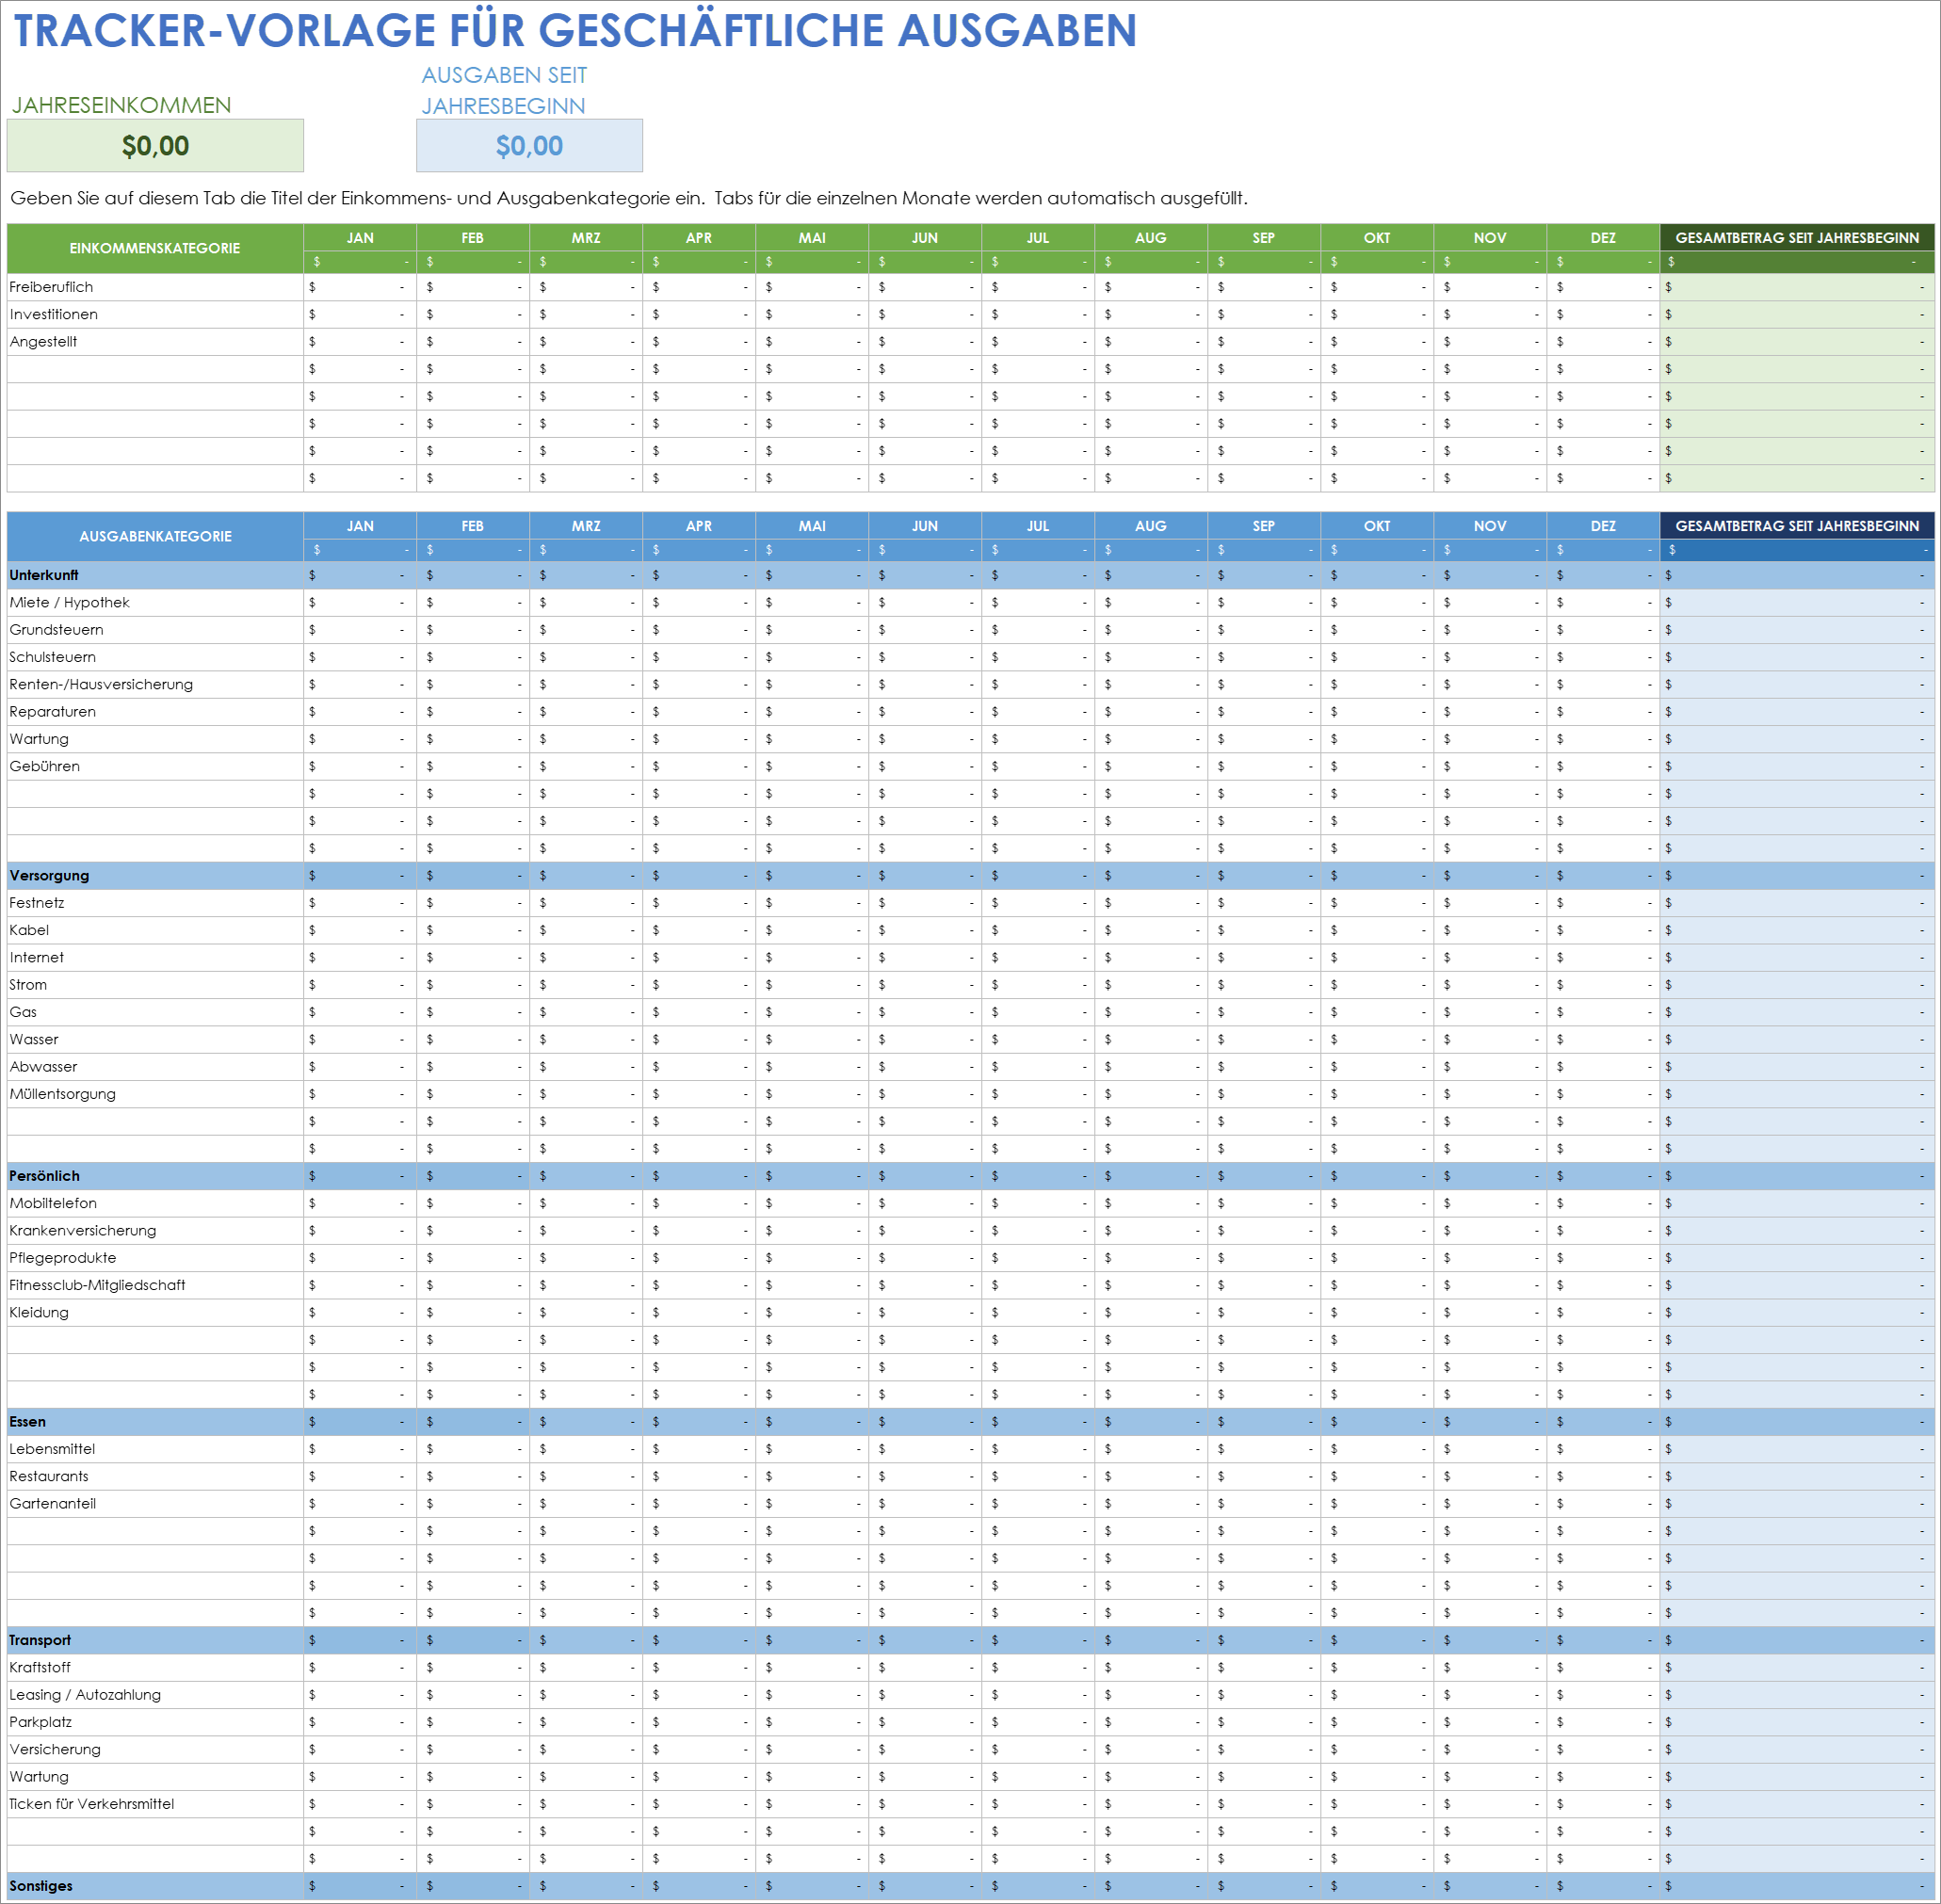Screen dimensions: 1941x1904
Task: Click the FEB cell in the Kraftstoff row
Action: [x=473, y=1668]
